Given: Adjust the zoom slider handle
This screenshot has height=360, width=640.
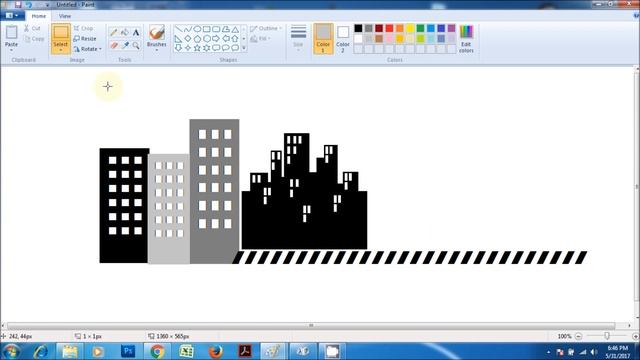Looking at the screenshot, I should [607, 336].
